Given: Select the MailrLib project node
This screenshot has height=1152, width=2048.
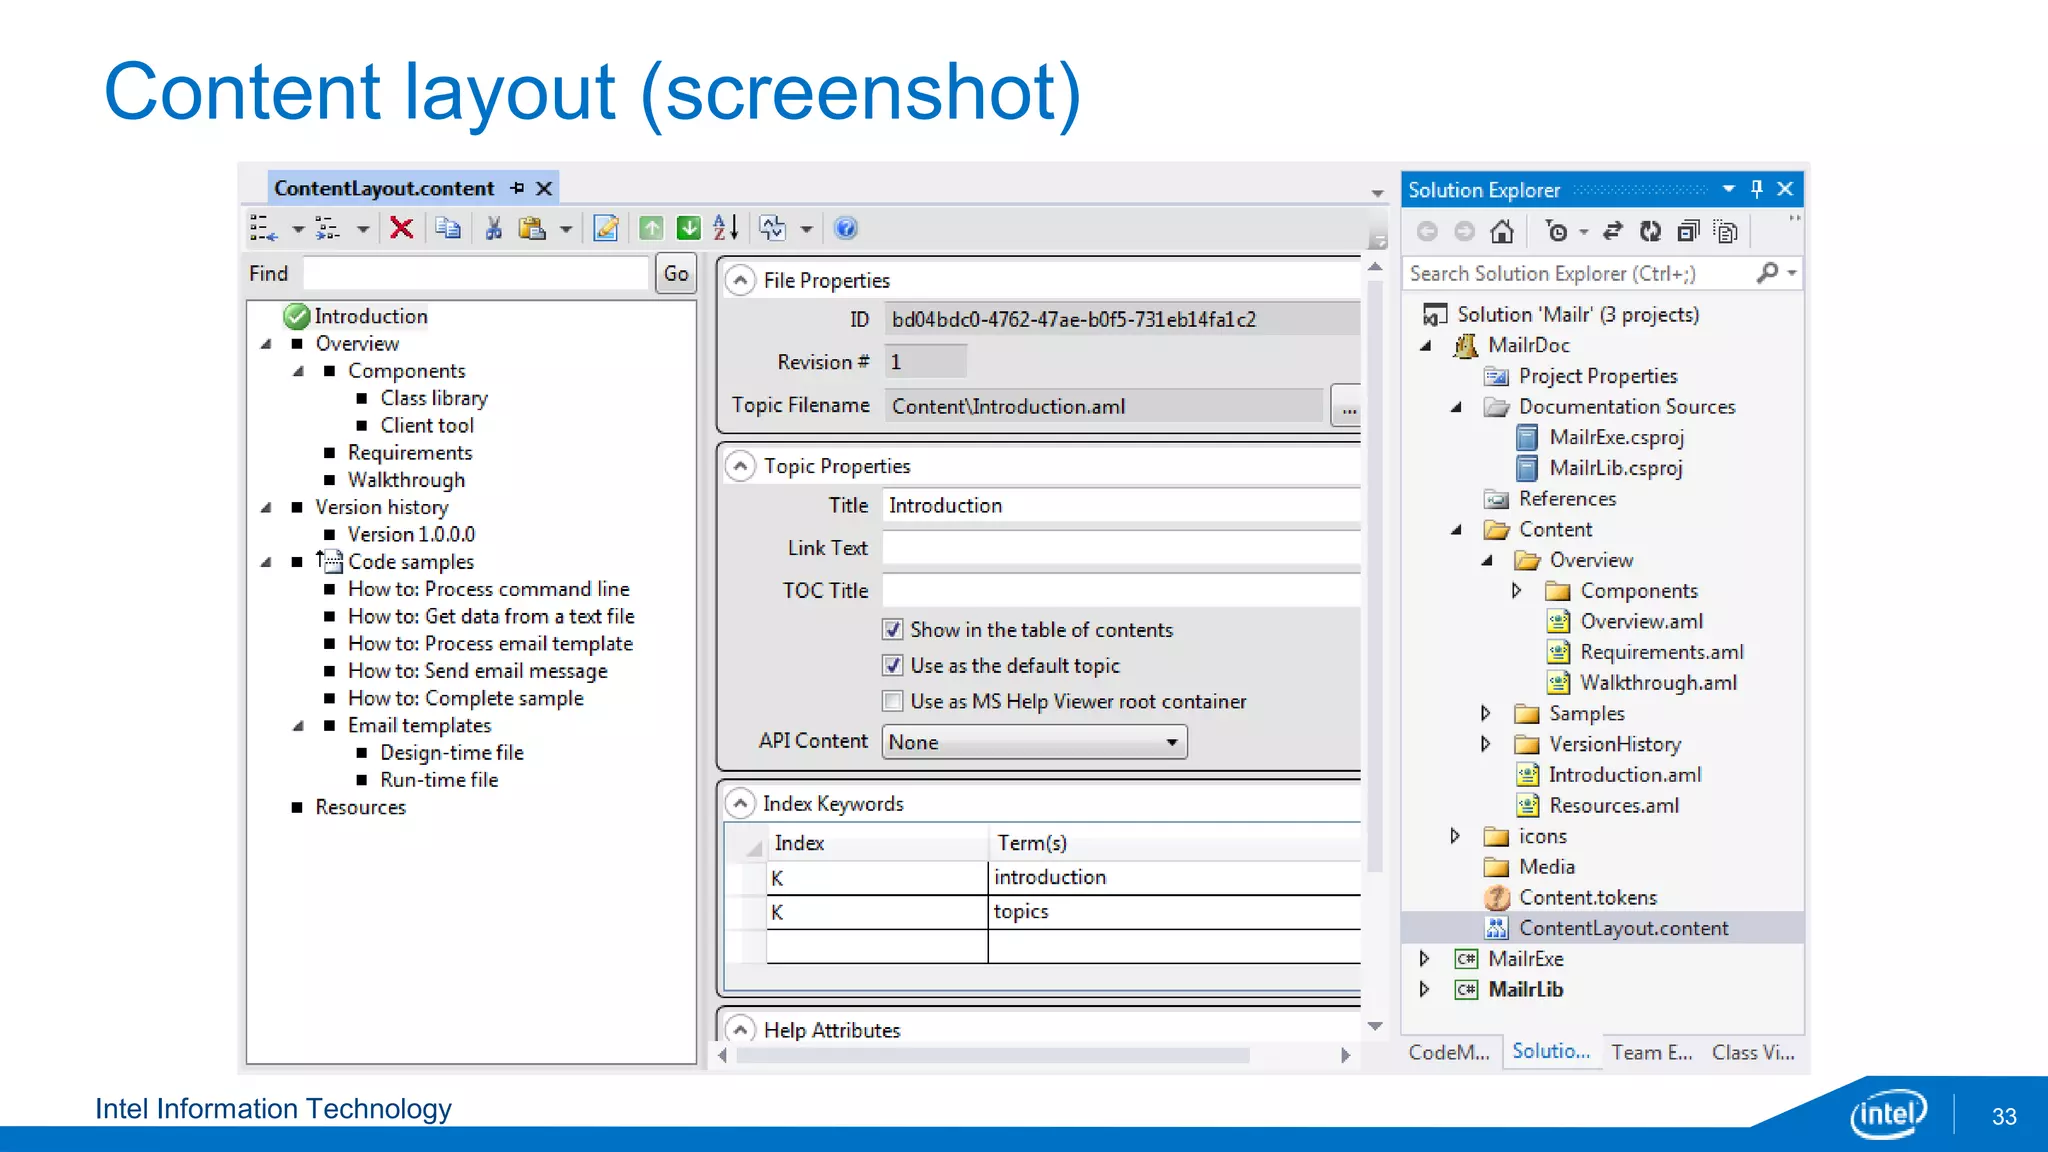Looking at the screenshot, I should [x=1526, y=990].
